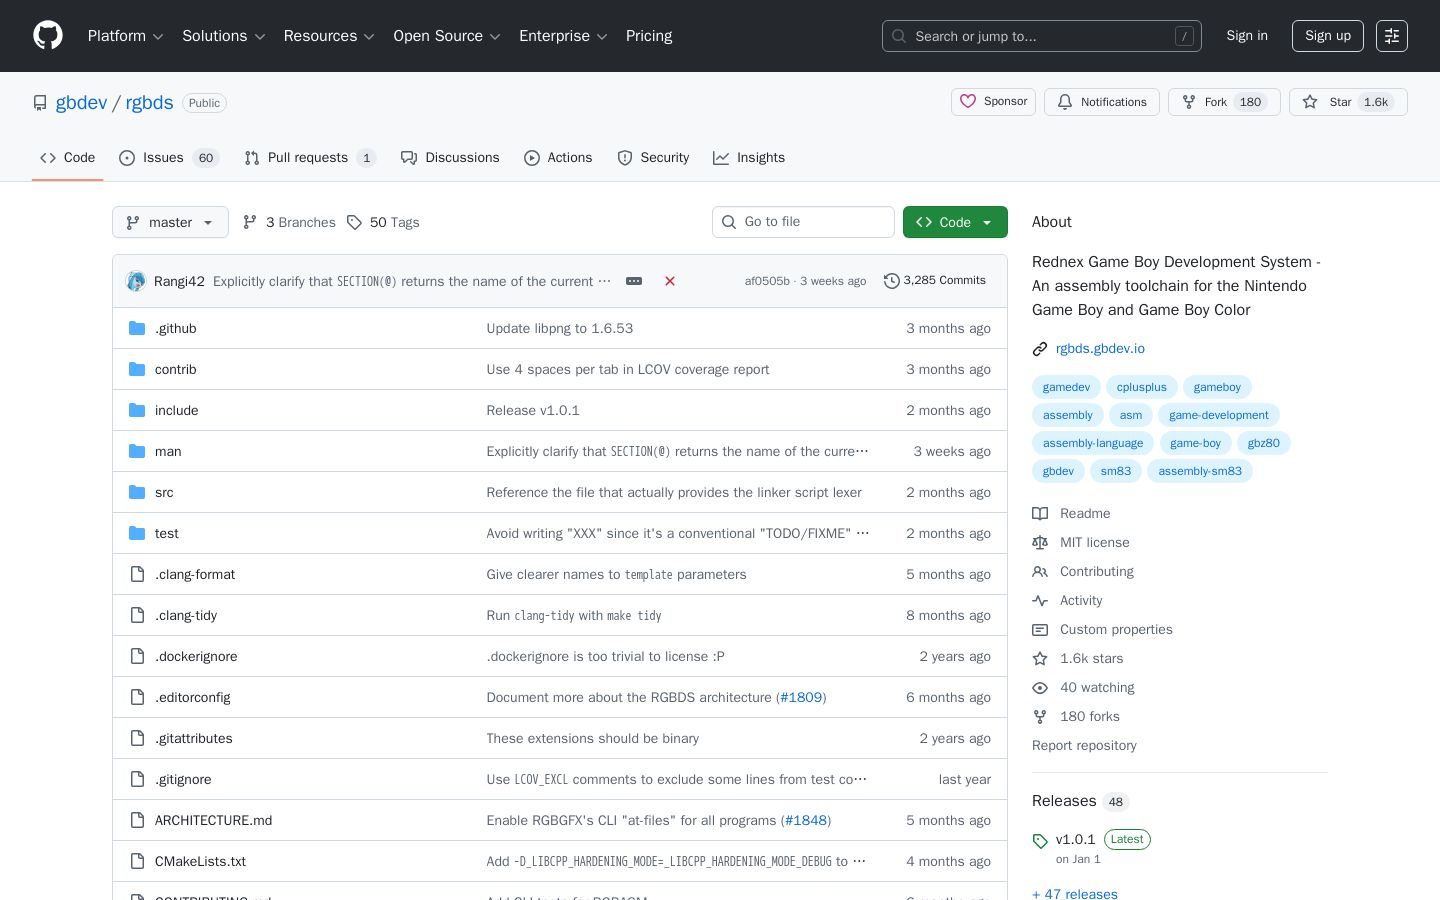The width and height of the screenshot is (1440, 900).
Task: Open CMakeLists.txt file
Action: point(200,861)
